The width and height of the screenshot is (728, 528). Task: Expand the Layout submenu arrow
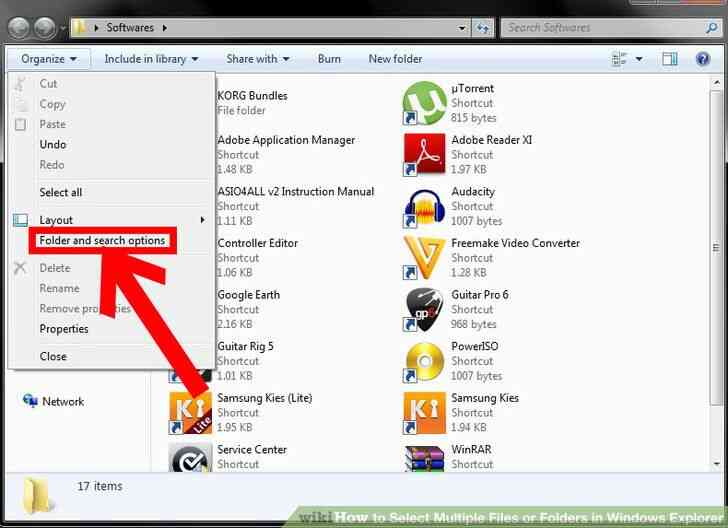click(202, 220)
